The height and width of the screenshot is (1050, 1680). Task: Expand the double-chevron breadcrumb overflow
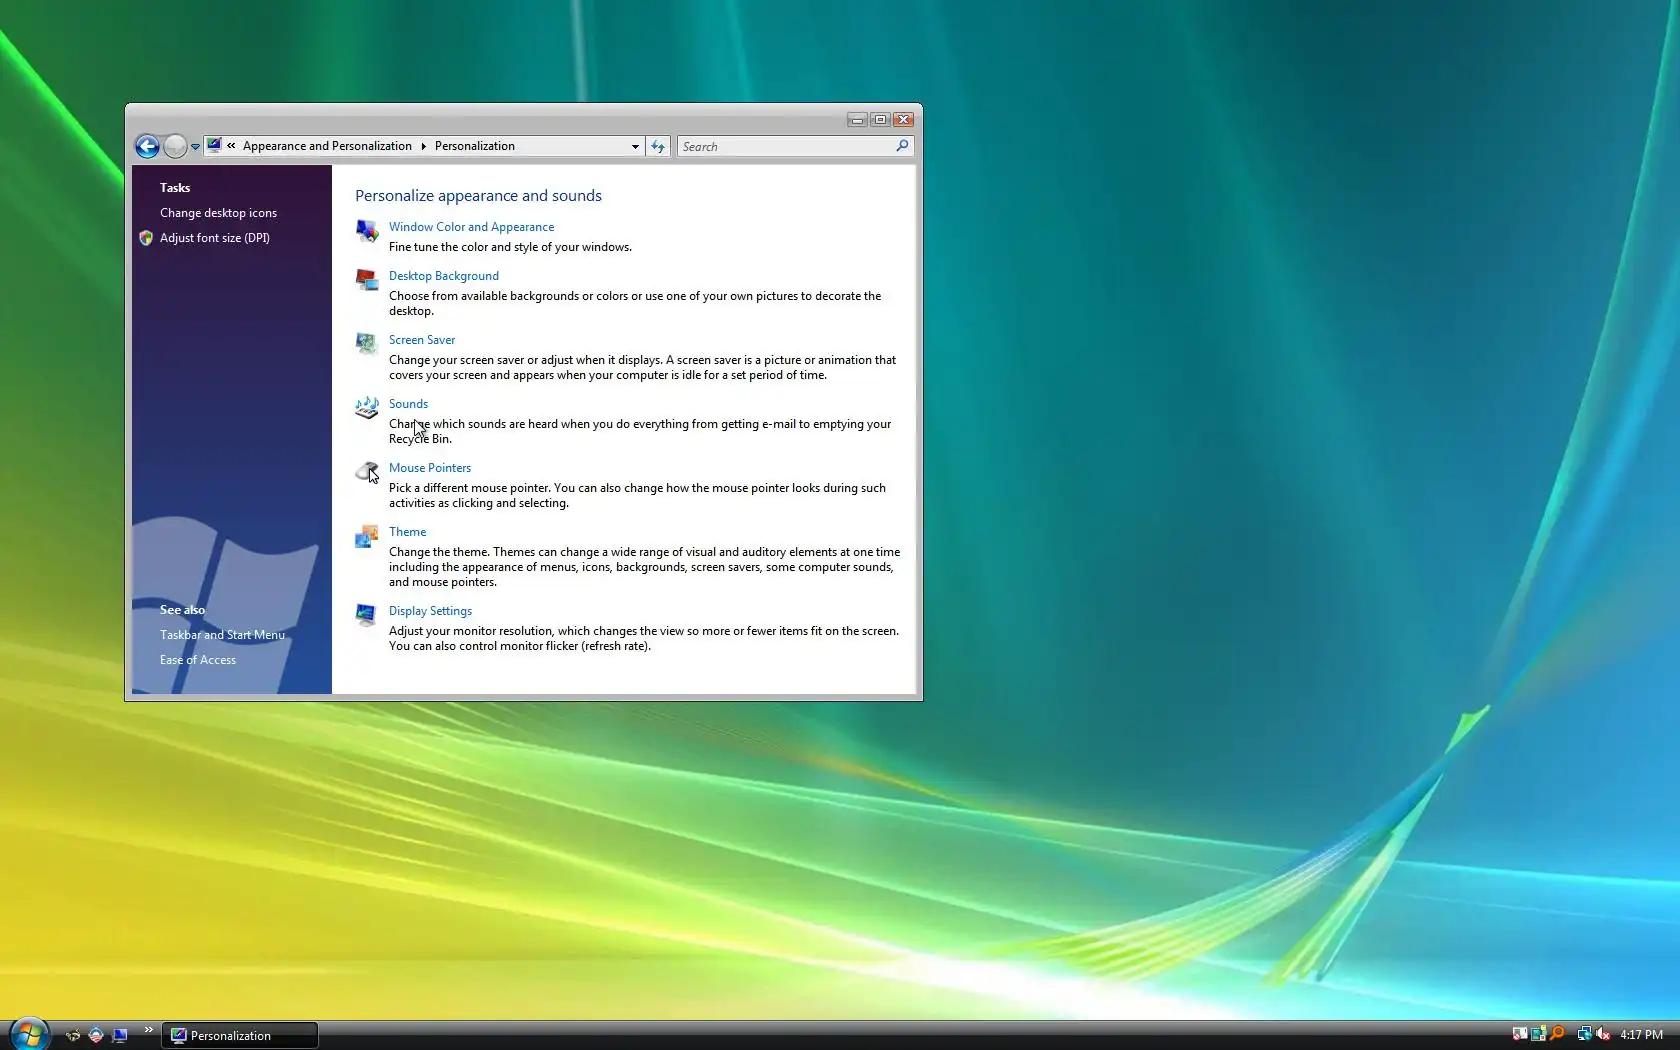pos(231,146)
